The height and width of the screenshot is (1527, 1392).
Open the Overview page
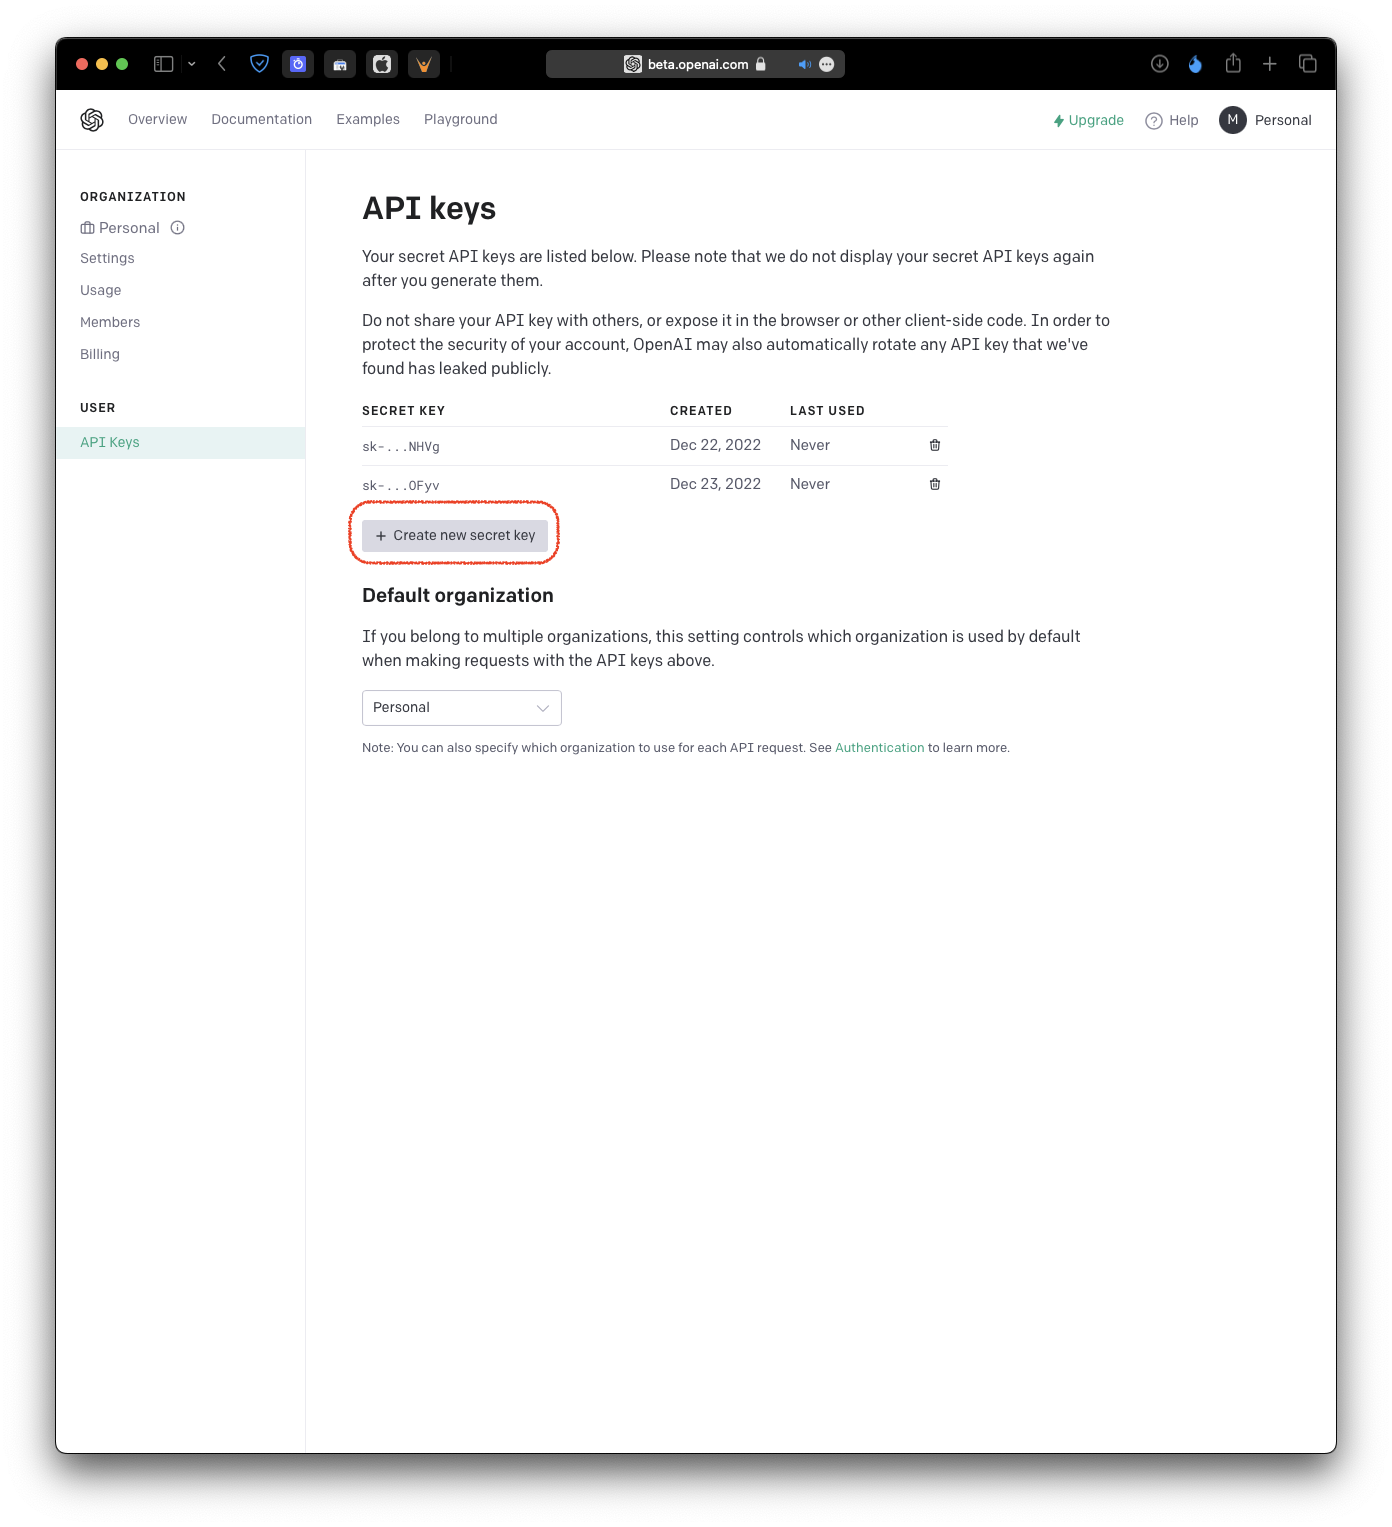click(157, 119)
